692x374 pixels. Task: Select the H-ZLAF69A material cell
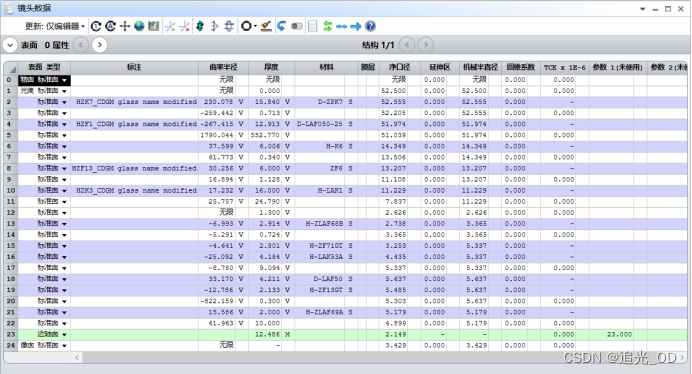(x=320, y=312)
